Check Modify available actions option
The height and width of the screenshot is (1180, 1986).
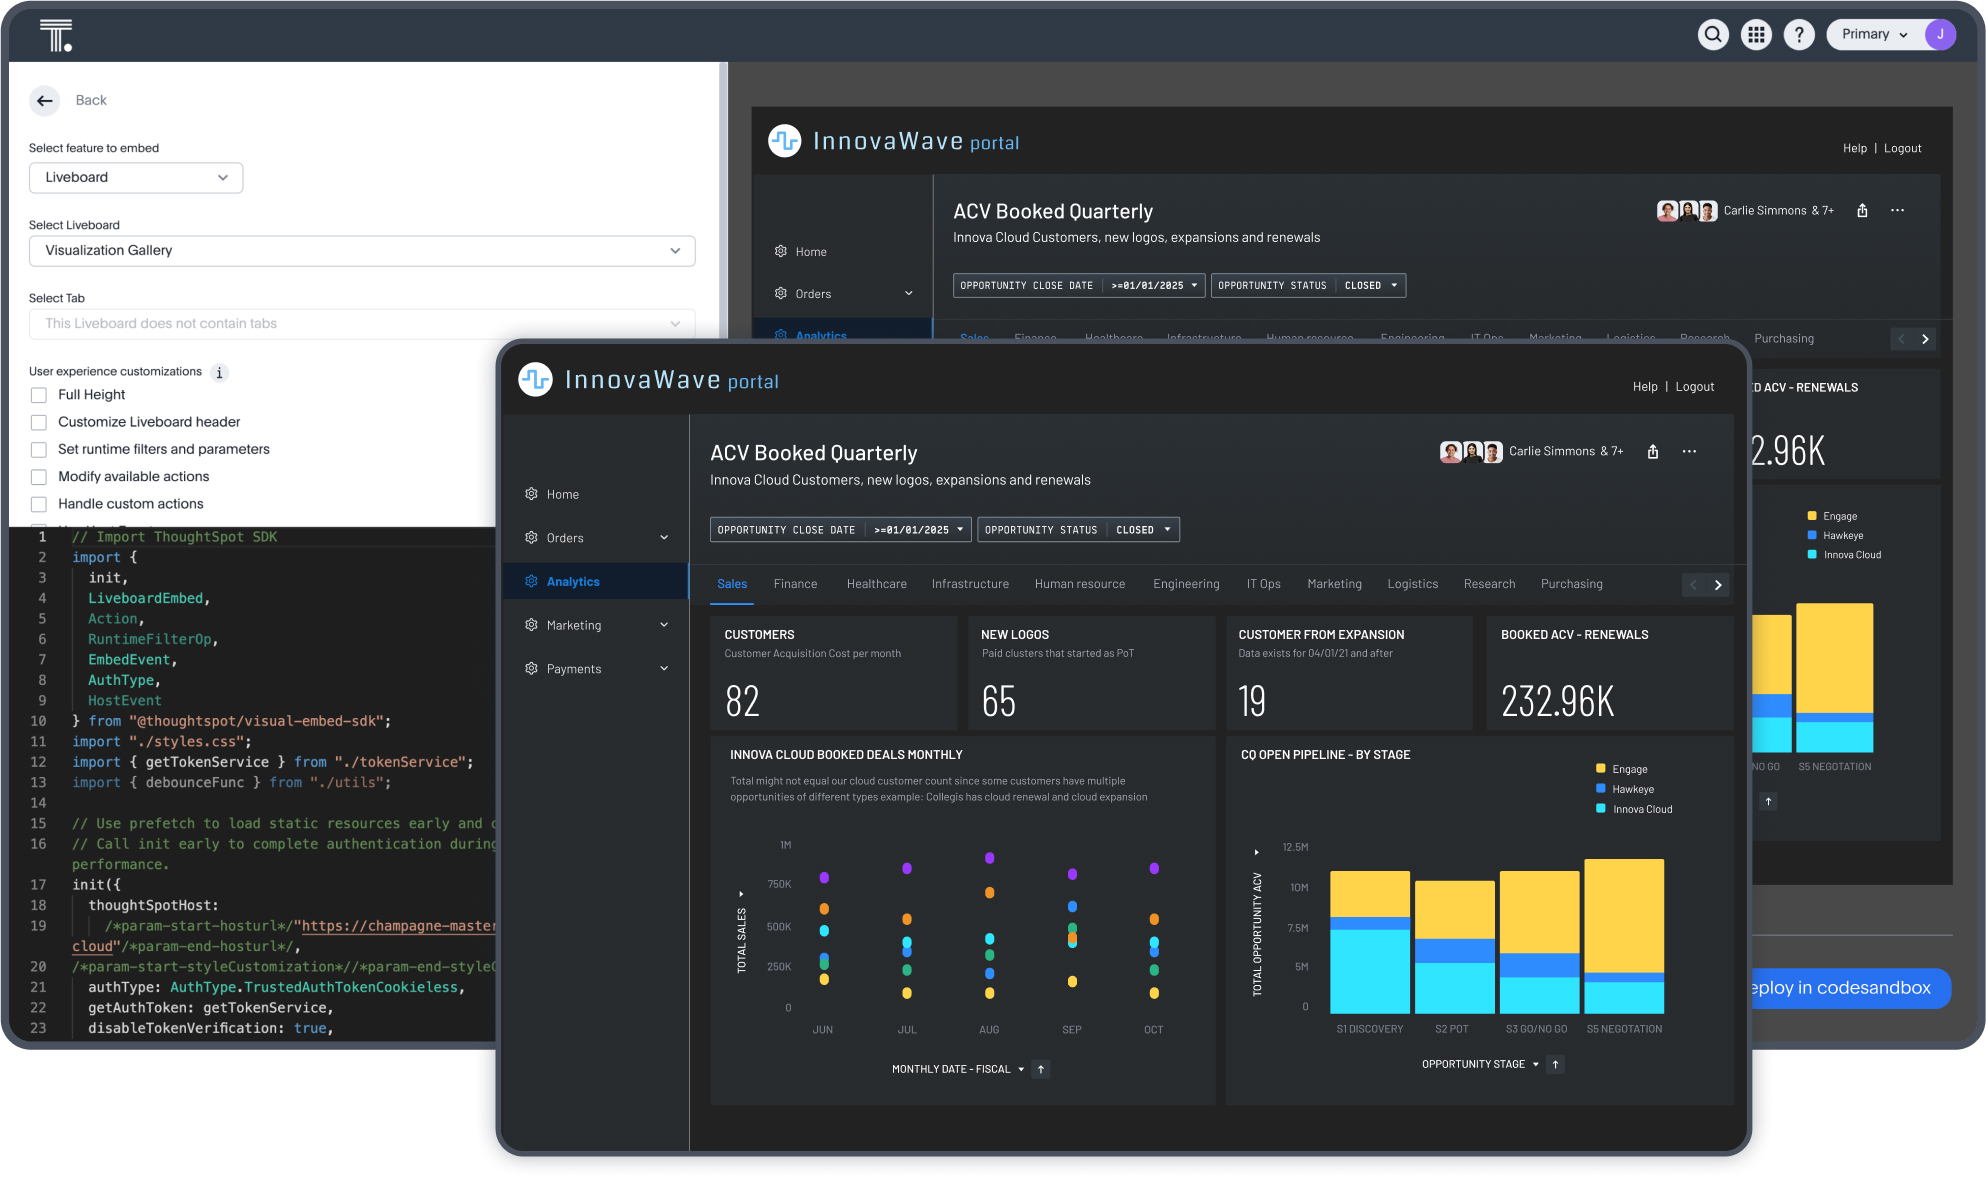coord(39,477)
